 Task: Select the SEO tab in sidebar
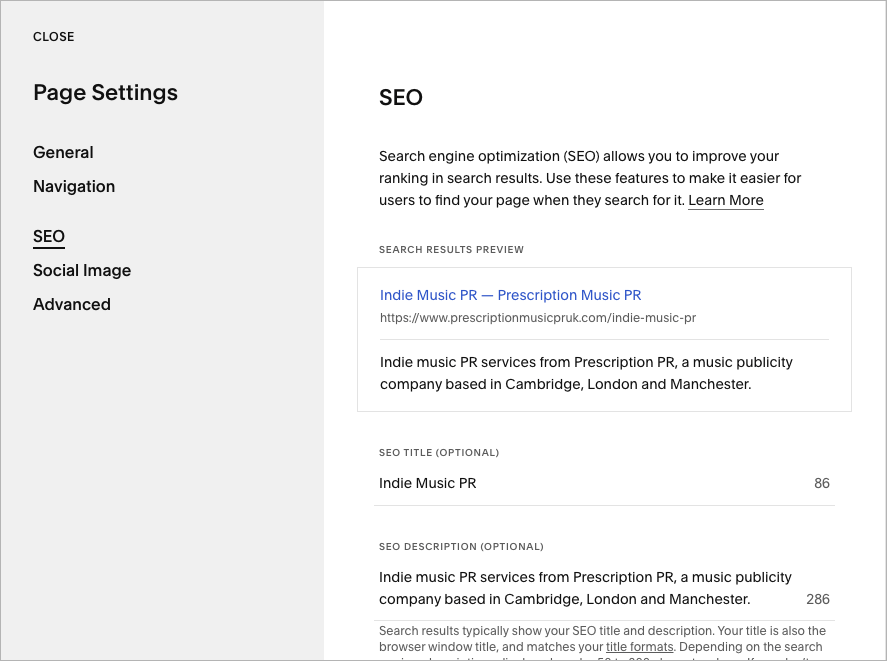tap(49, 237)
